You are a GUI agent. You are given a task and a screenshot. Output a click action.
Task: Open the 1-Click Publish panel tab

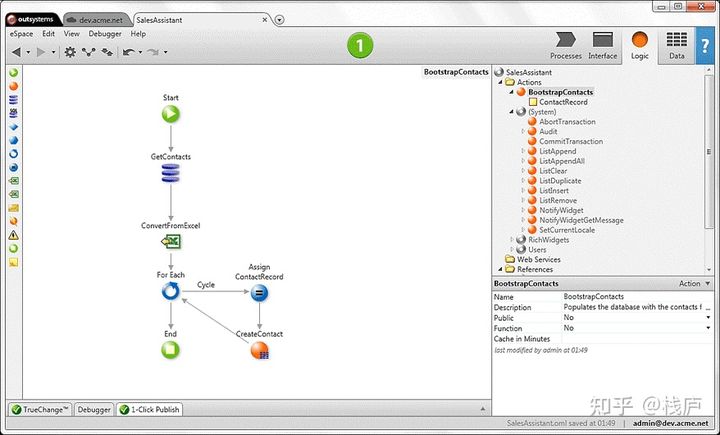(x=150, y=409)
